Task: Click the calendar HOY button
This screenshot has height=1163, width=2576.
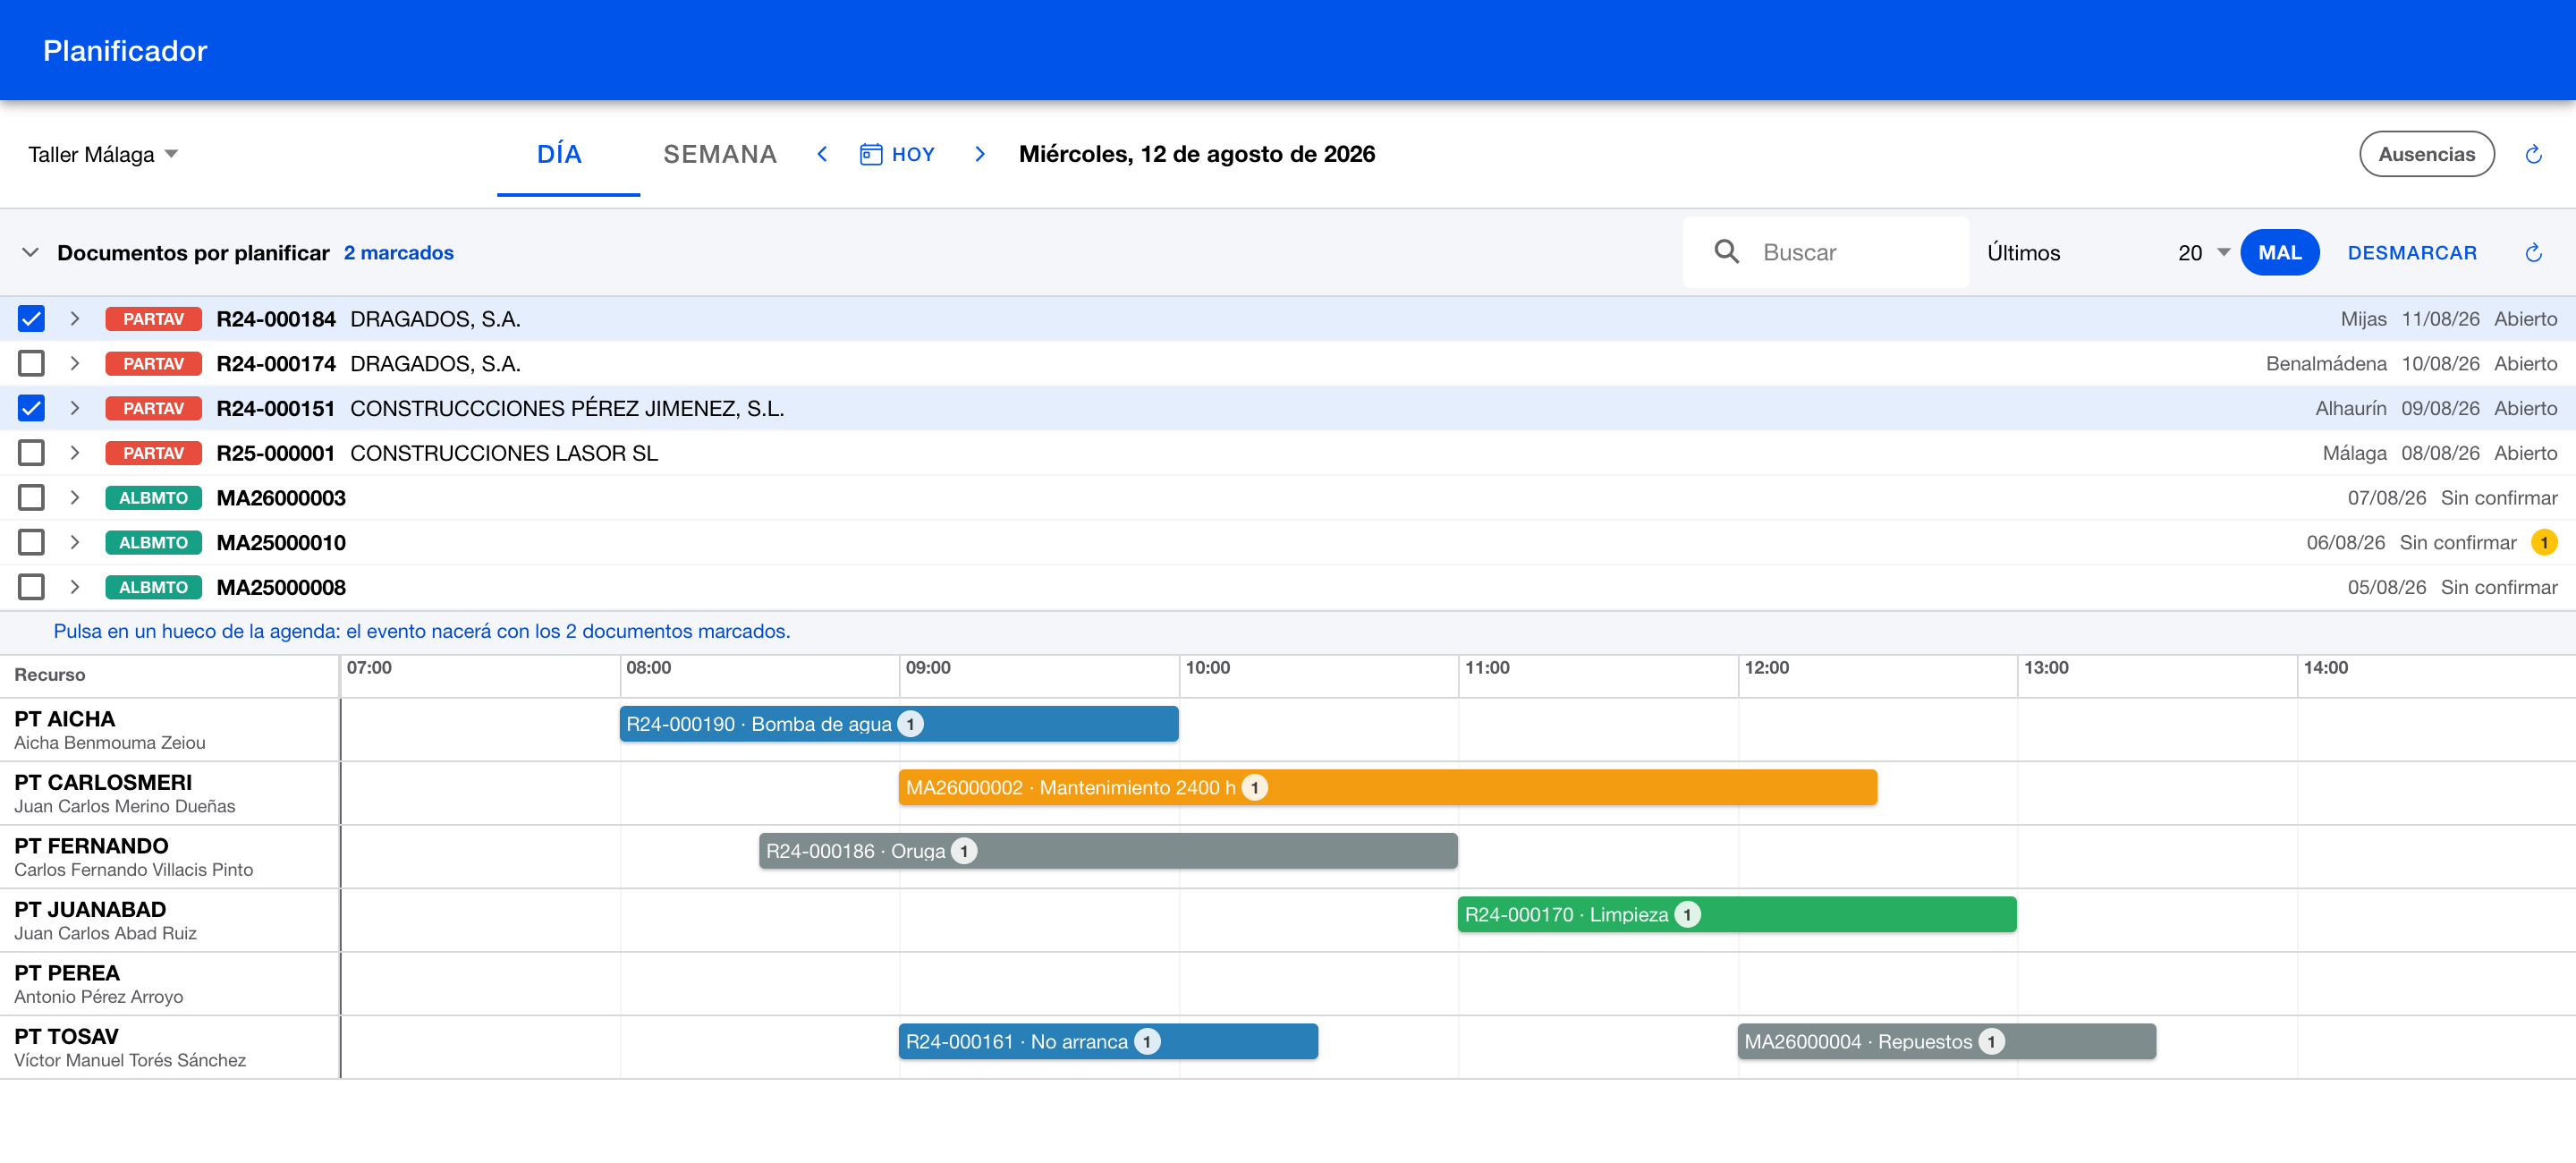Action: 898,154
